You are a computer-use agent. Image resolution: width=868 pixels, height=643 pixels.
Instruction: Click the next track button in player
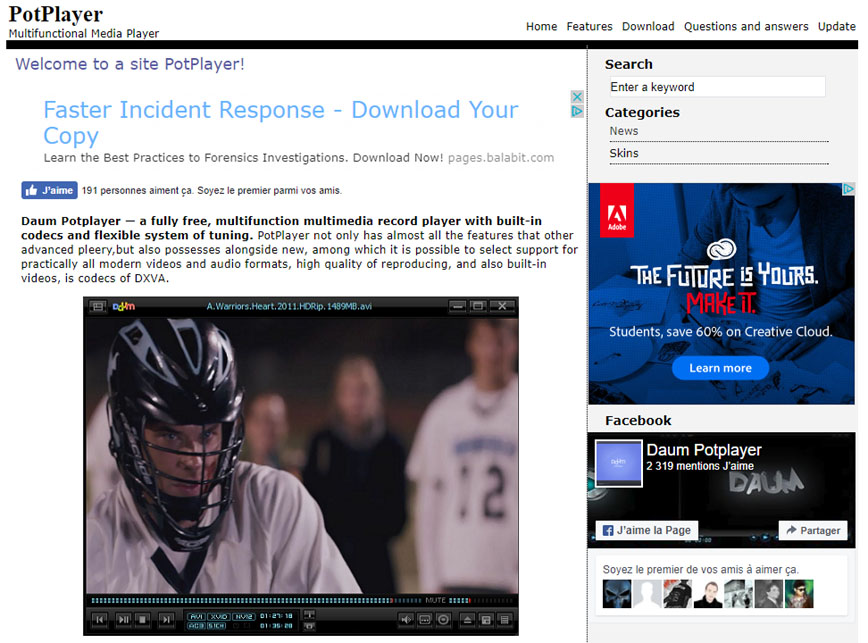(x=167, y=620)
